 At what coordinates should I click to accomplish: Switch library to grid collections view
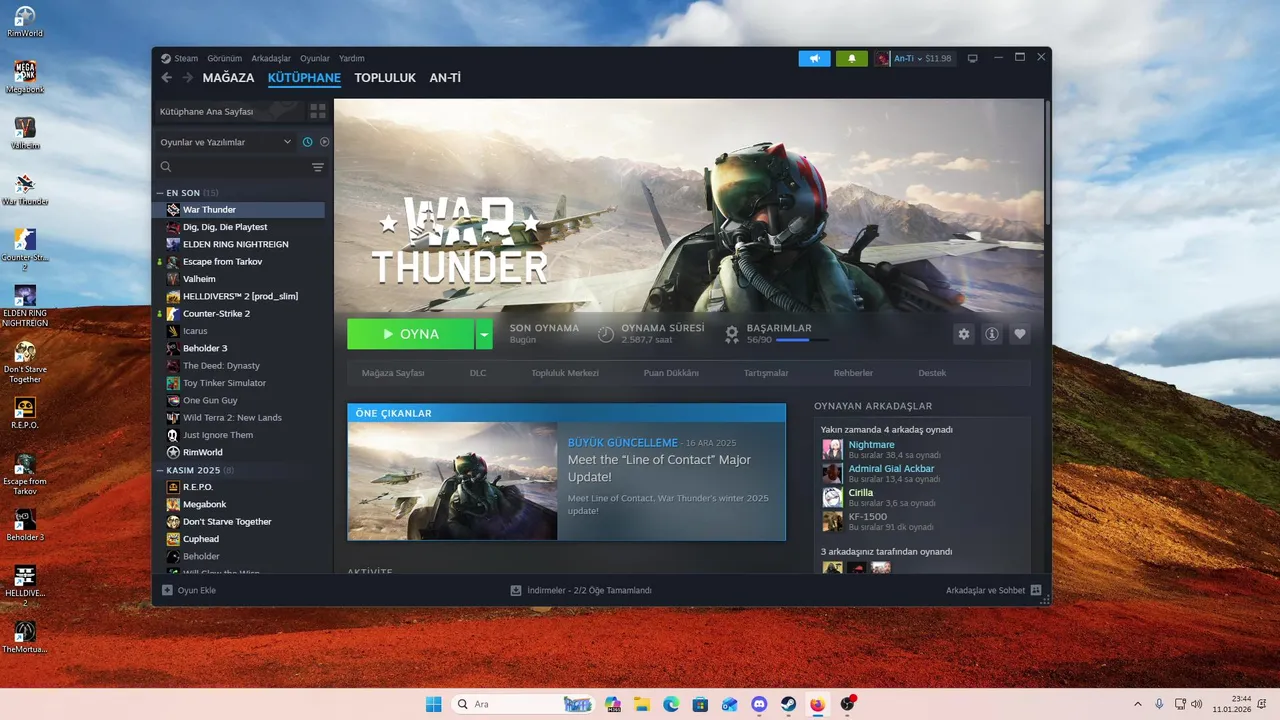tap(318, 111)
